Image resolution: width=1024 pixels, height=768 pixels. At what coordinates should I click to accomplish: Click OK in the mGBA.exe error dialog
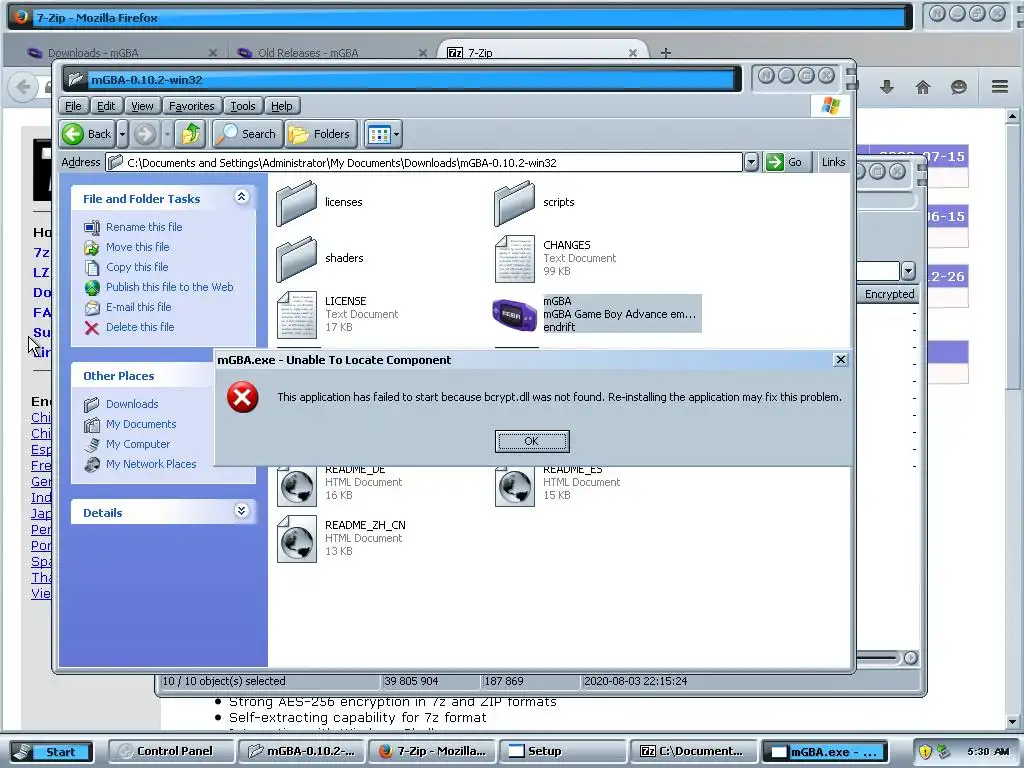[532, 441]
